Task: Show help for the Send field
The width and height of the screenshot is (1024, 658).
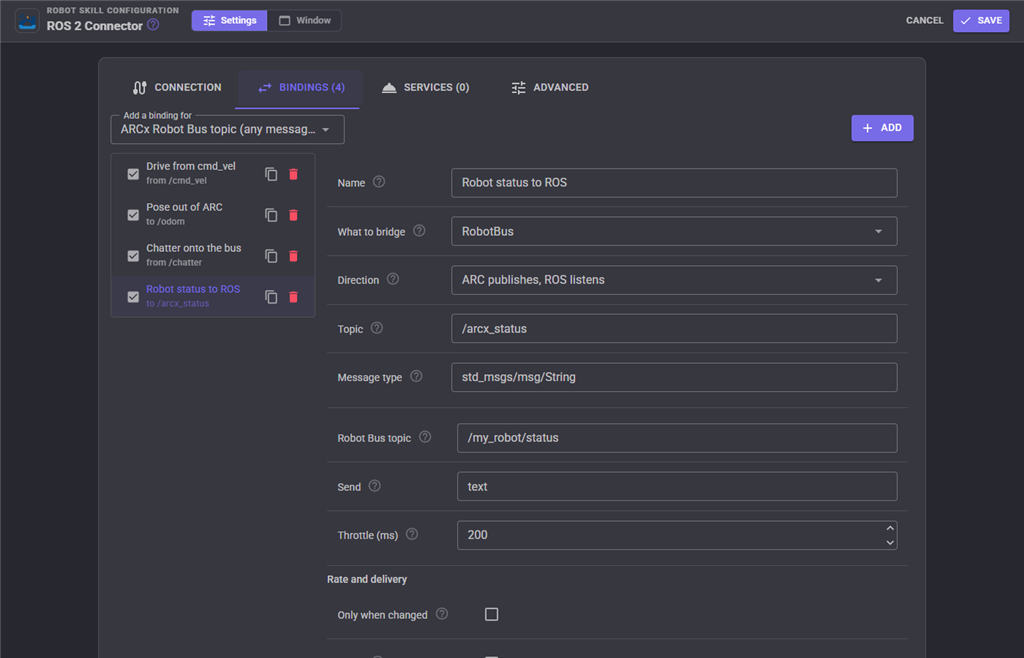Action: (x=374, y=486)
